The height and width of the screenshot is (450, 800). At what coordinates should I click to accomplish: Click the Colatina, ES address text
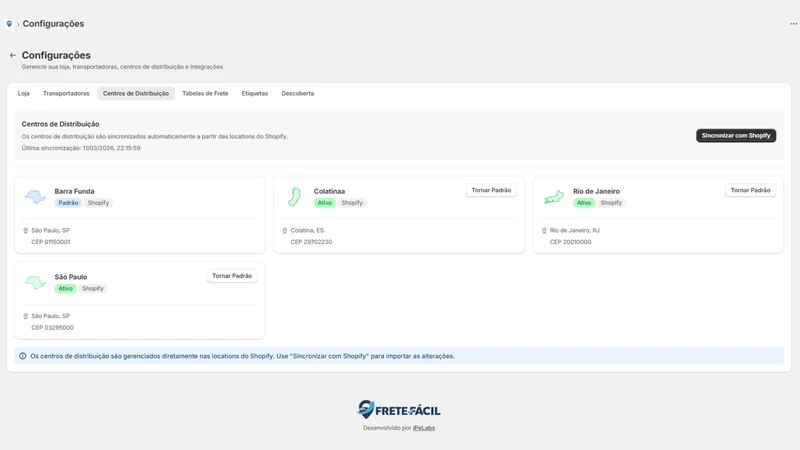pyautogui.click(x=307, y=231)
